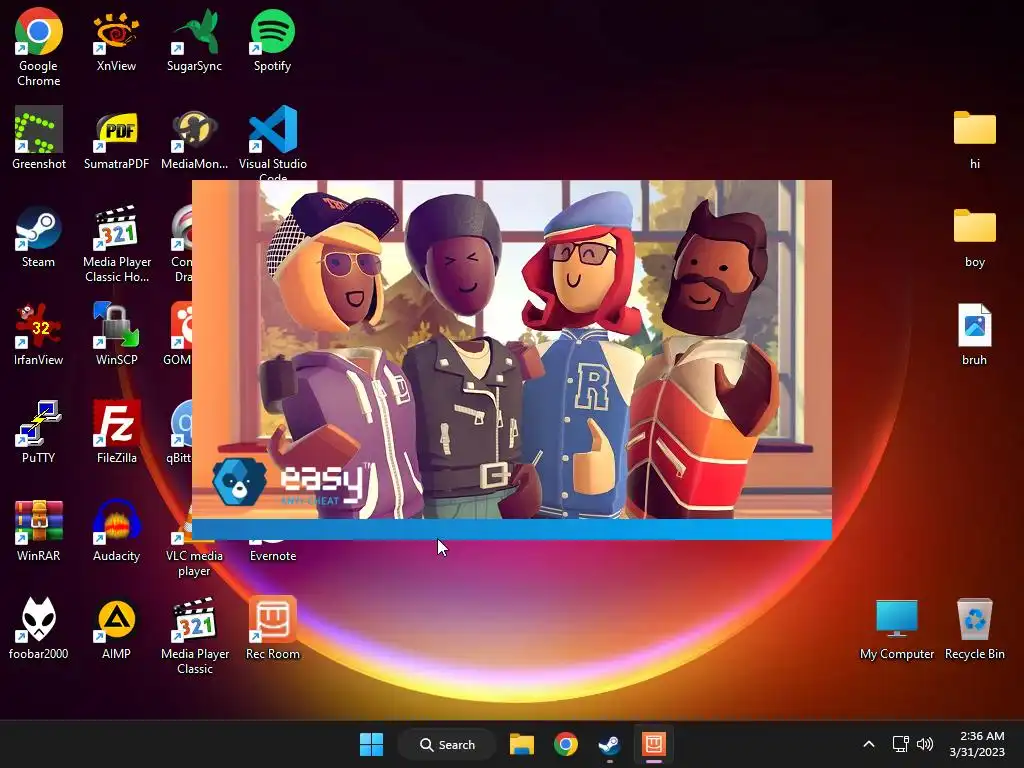Open the My Computer desktop icon
The height and width of the screenshot is (768, 1024).
(x=897, y=630)
